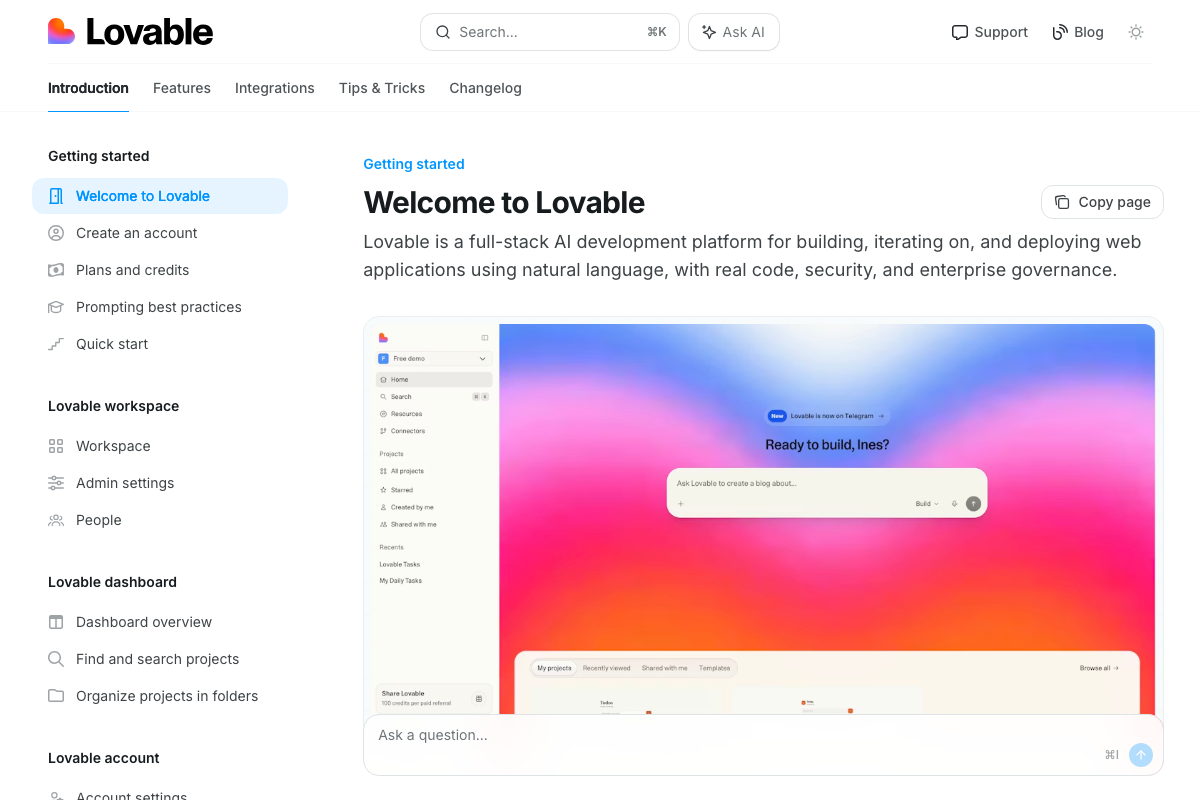
Task: Click the Support chat bubble icon
Action: coord(960,32)
